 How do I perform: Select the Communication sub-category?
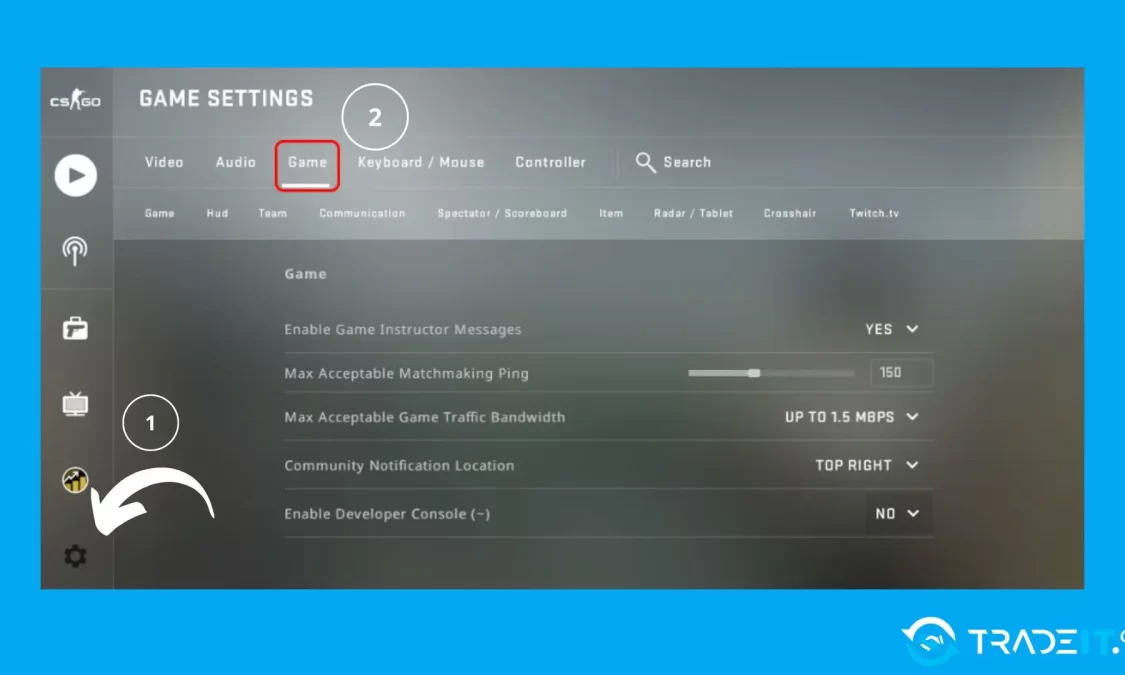(x=362, y=213)
